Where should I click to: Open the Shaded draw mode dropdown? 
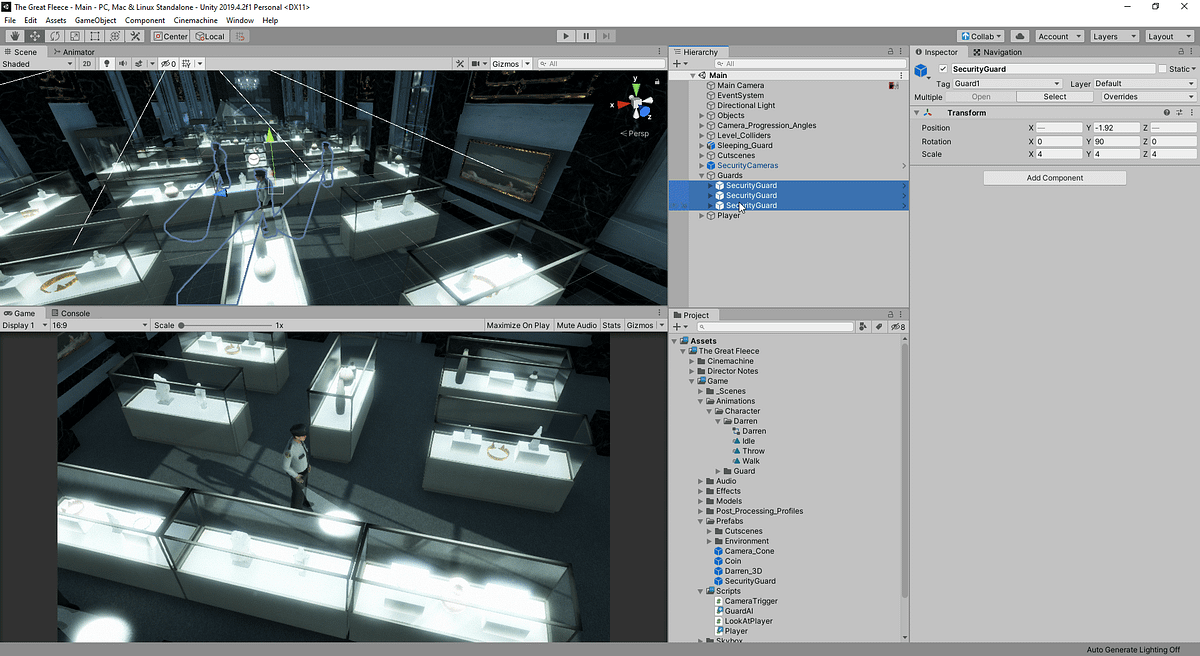(37, 63)
